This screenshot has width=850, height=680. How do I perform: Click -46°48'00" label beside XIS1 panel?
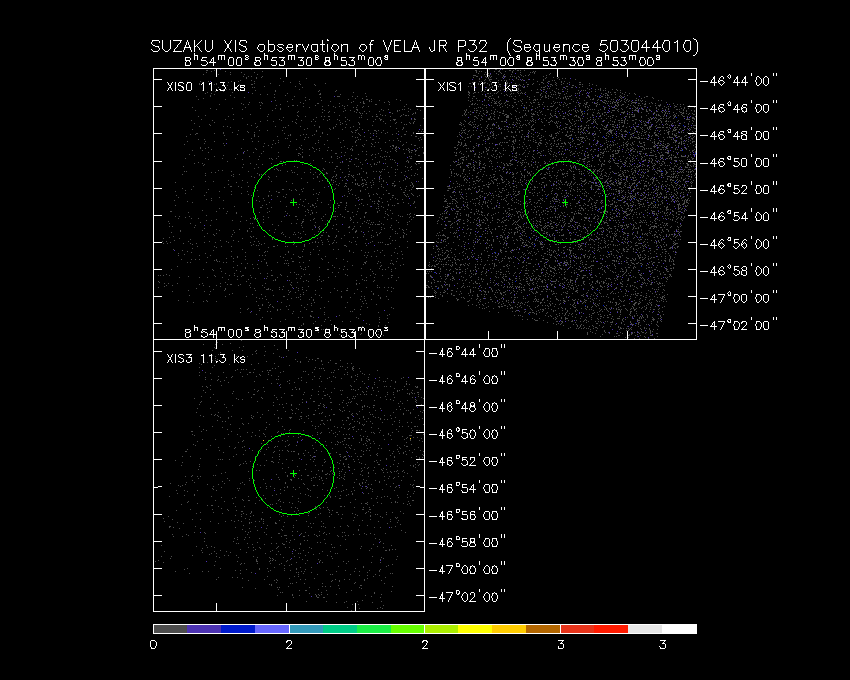tap(739, 135)
